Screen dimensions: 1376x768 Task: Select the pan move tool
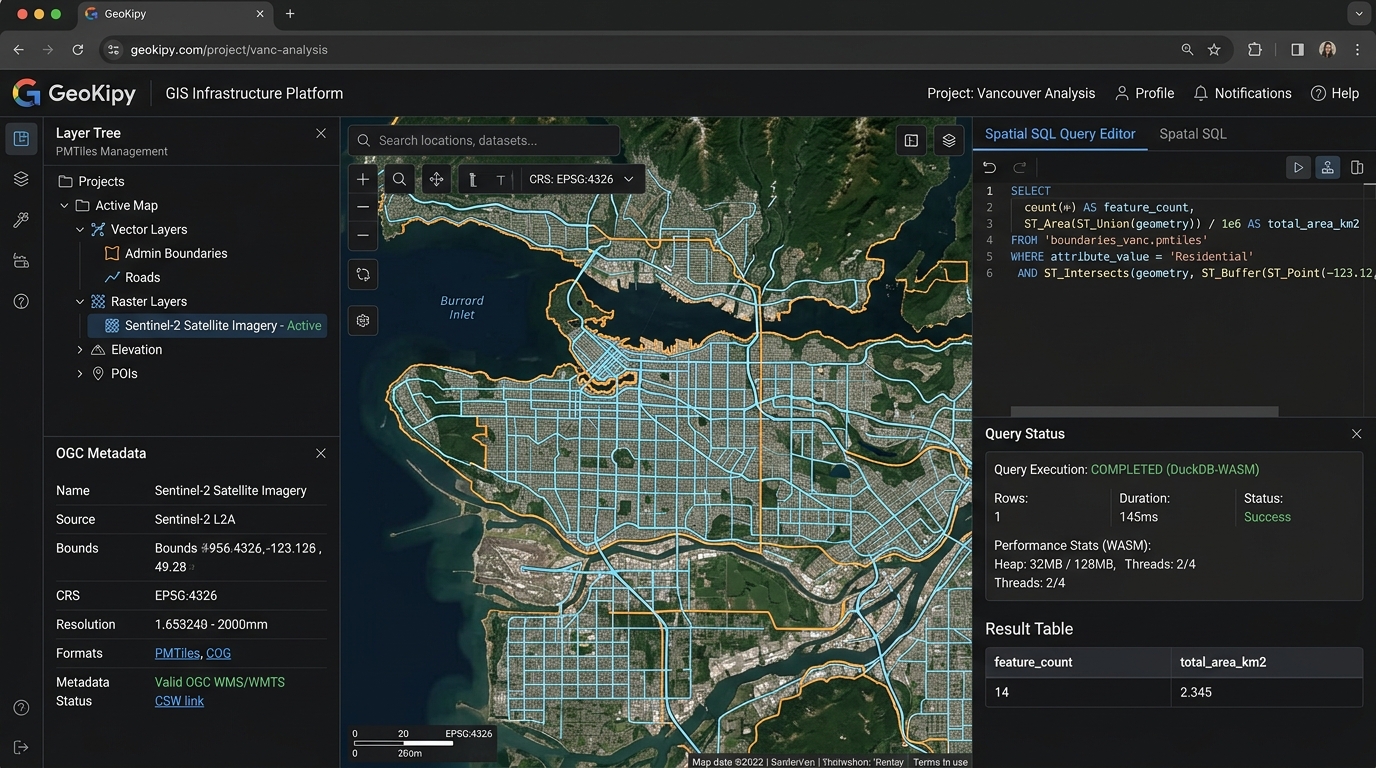click(x=436, y=180)
